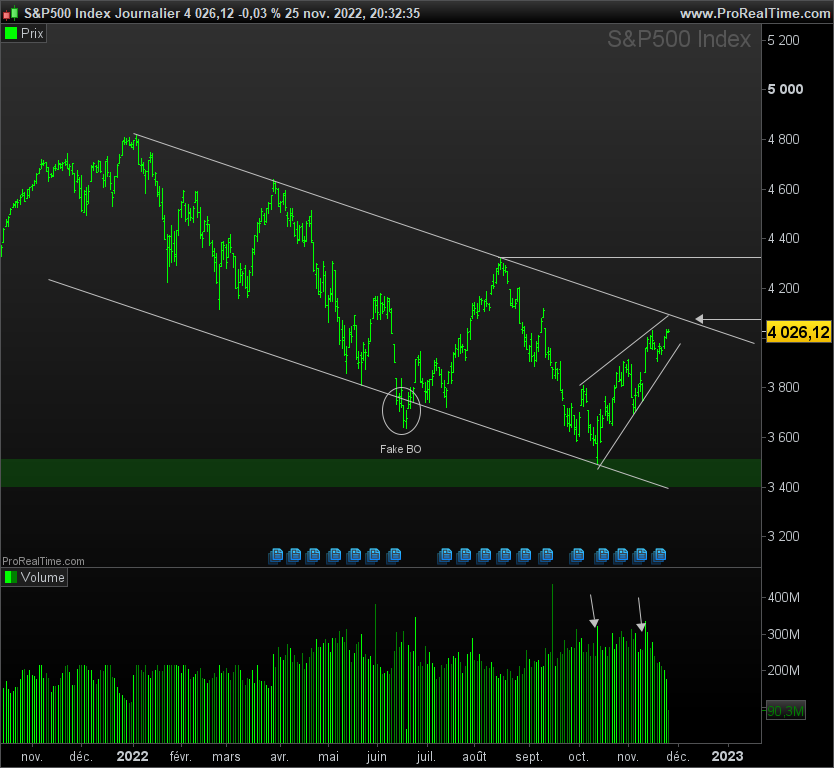This screenshot has height=768, width=834.
Task: Select the 'Fake BO' annotation text
Action: coord(401,449)
